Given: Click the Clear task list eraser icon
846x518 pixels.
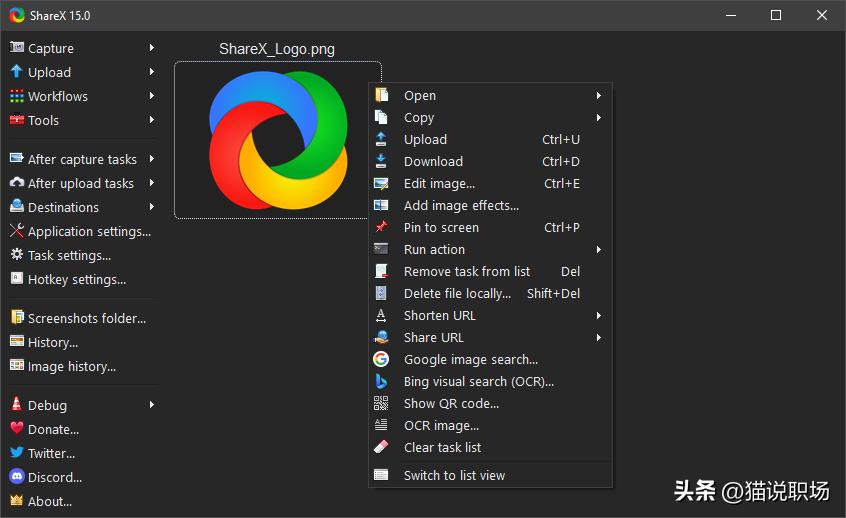Looking at the screenshot, I should pos(381,447).
